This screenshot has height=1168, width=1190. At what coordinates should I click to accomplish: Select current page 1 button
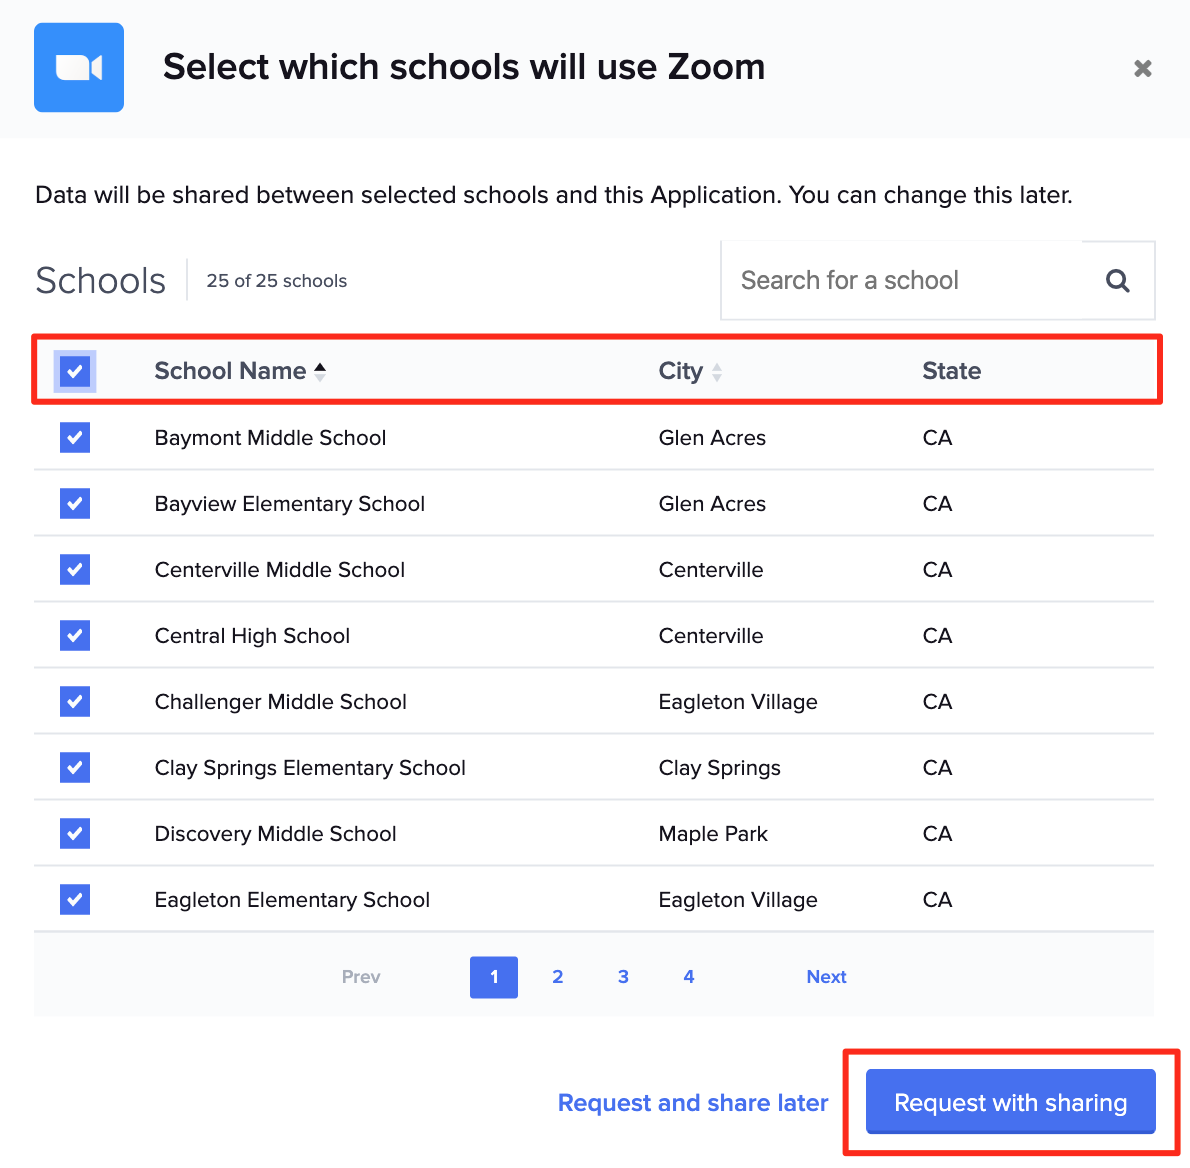(494, 977)
